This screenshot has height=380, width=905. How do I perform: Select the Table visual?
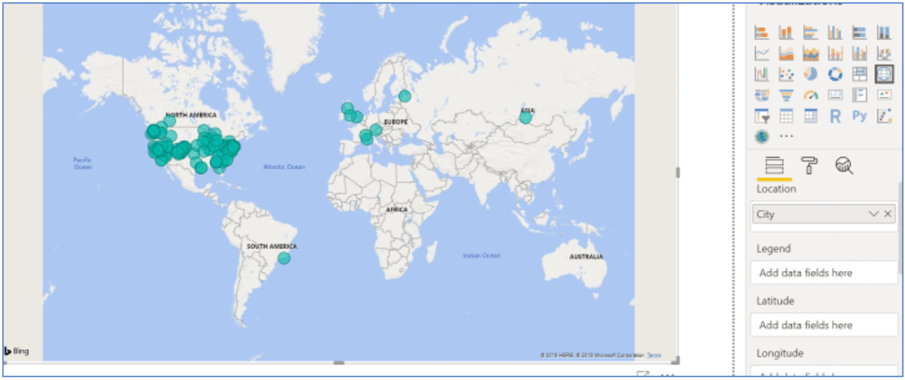point(786,116)
